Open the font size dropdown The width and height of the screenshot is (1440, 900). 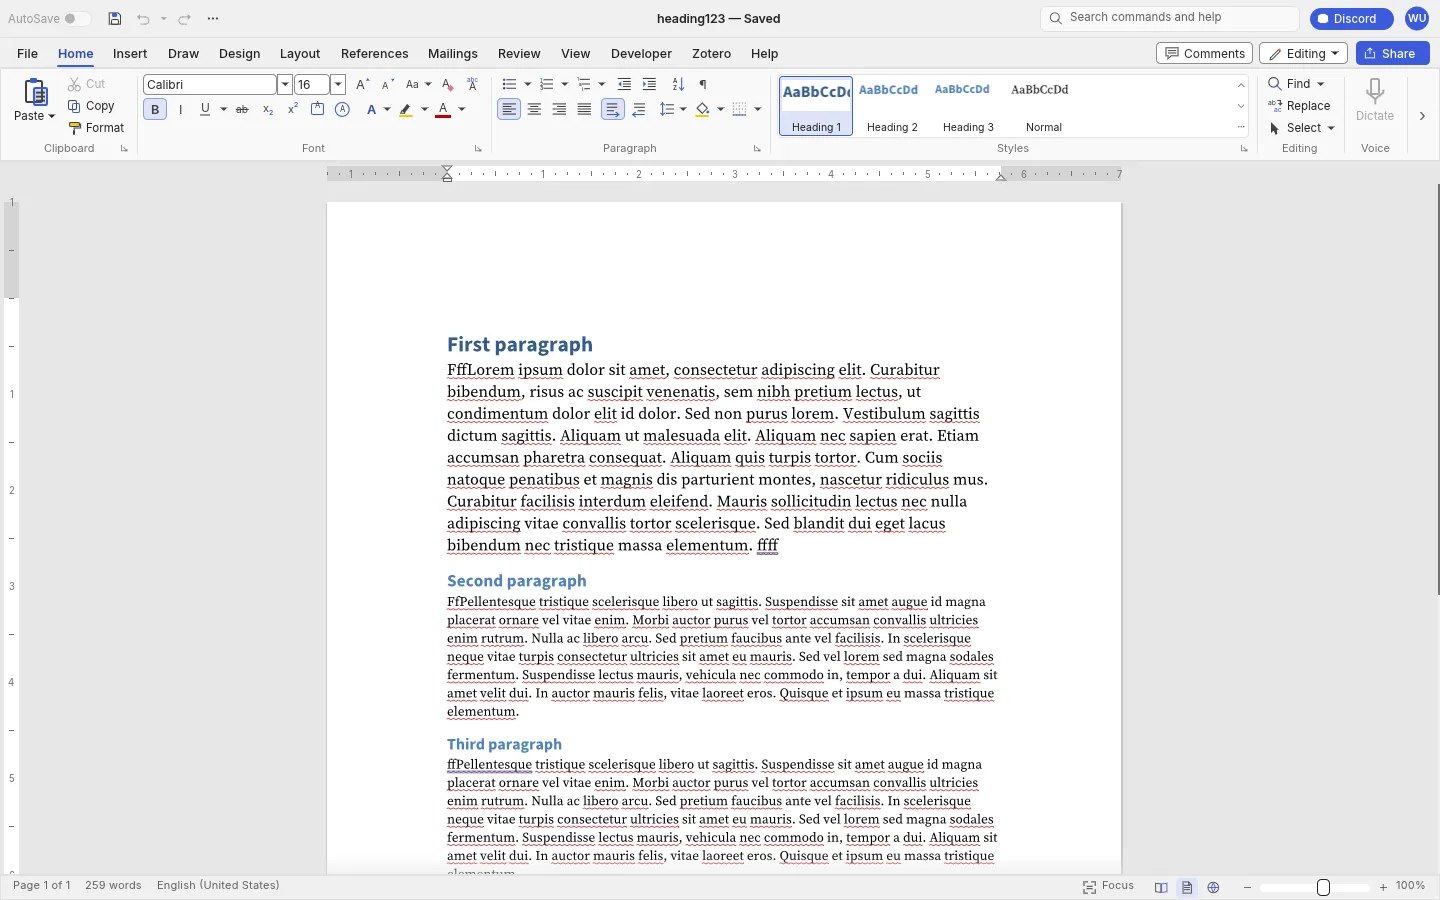click(x=338, y=85)
